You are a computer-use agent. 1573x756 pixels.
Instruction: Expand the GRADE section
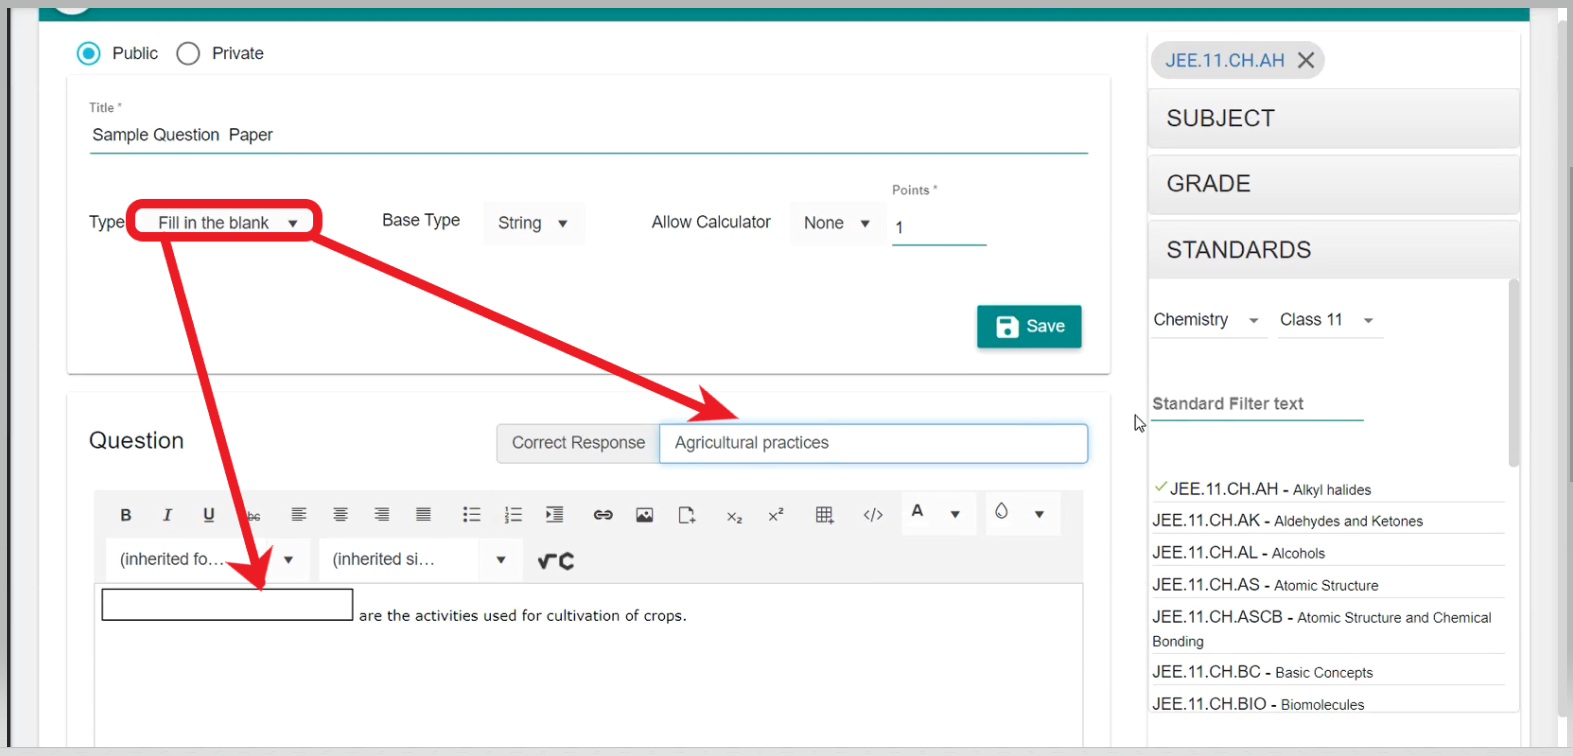tap(1332, 184)
